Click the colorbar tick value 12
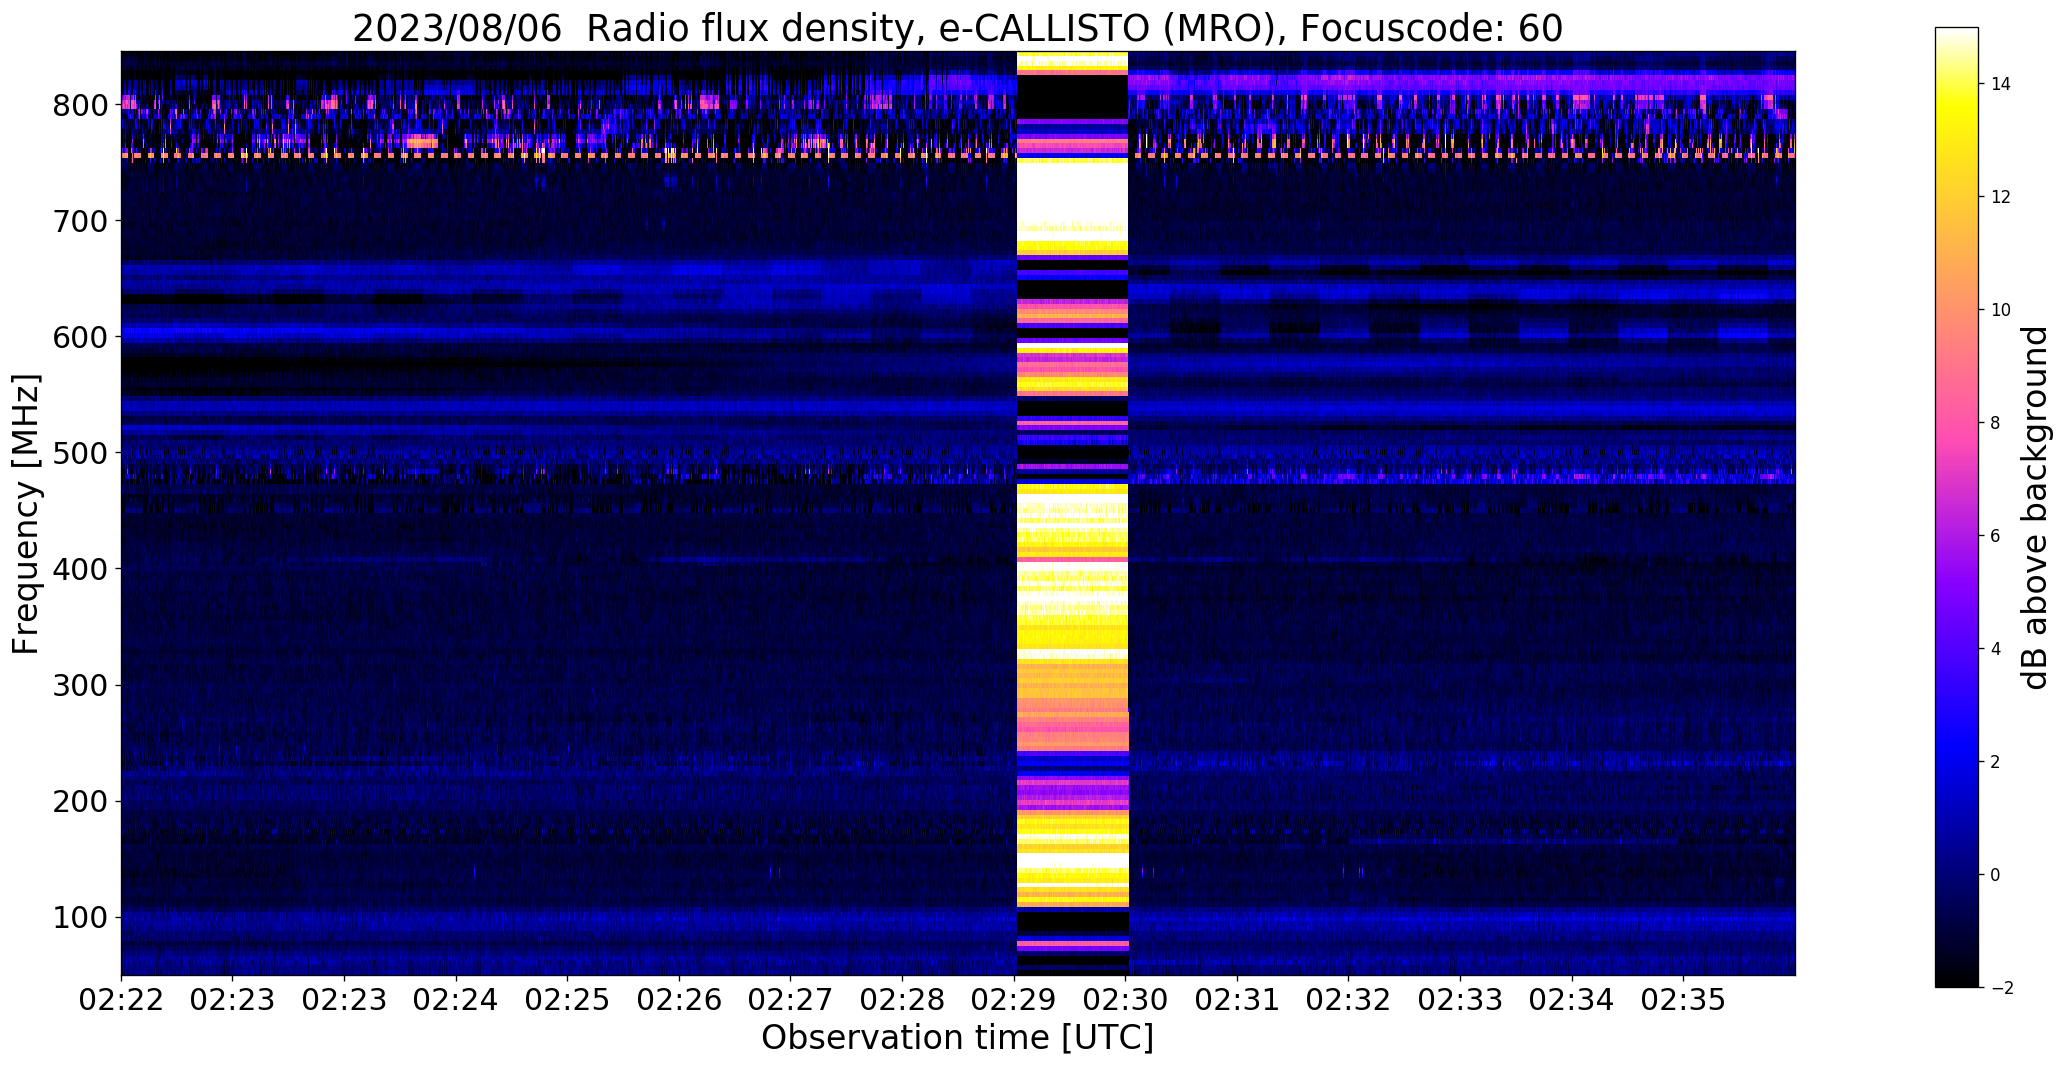The width and height of the screenshot is (2066, 1067). [2000, 197]
